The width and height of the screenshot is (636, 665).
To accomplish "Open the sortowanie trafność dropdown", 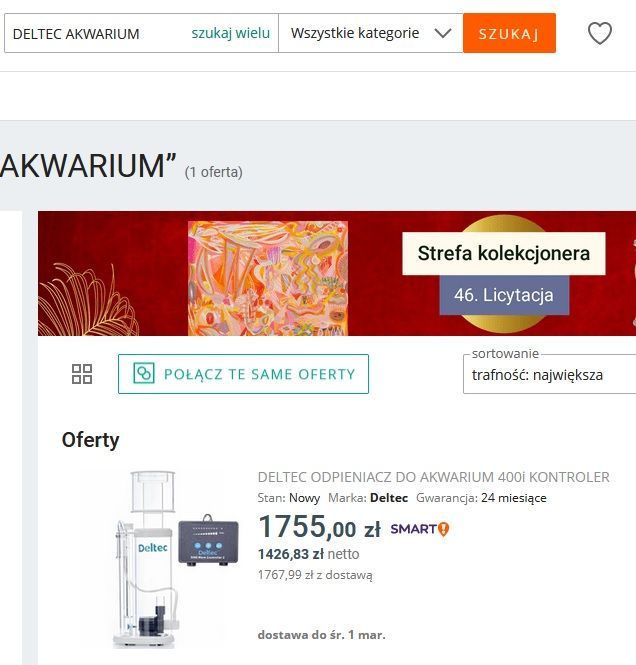I will coord(550,375).
